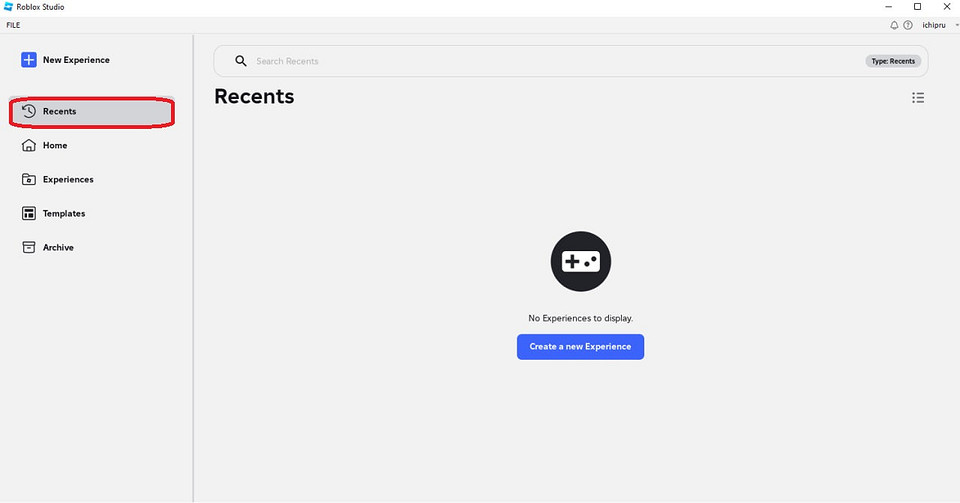Click into the Search Recents field
Screen dimensions: 960x503
tap(500, 61)
